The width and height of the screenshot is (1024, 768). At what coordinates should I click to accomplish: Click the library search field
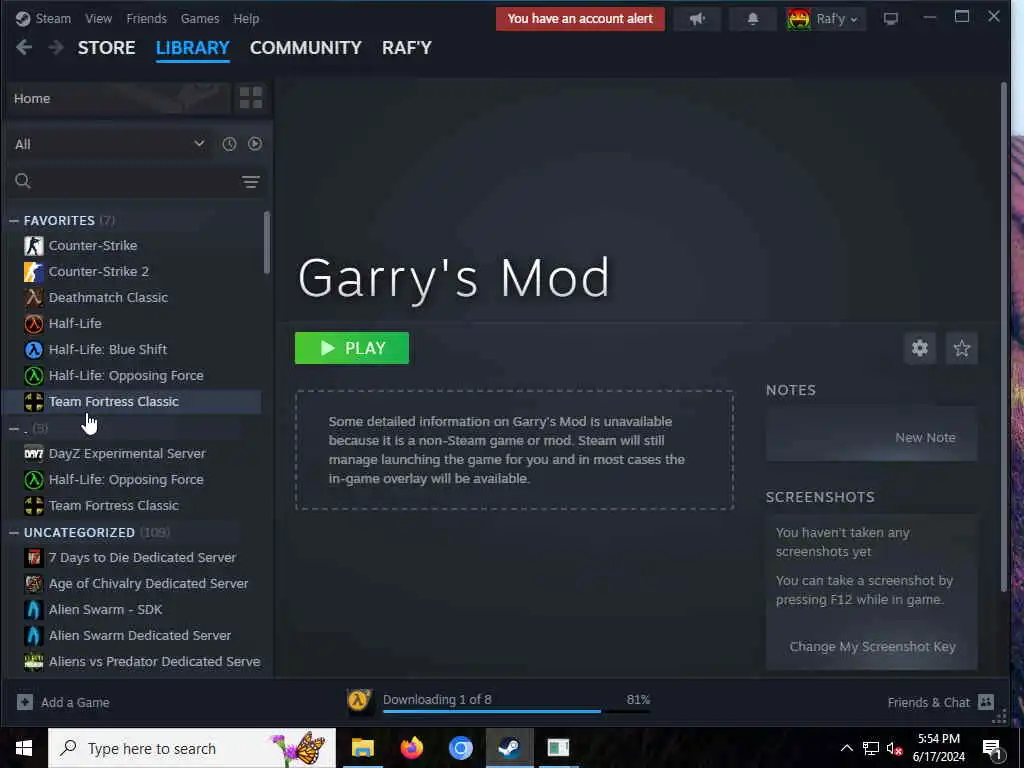(x=134, y=182)
